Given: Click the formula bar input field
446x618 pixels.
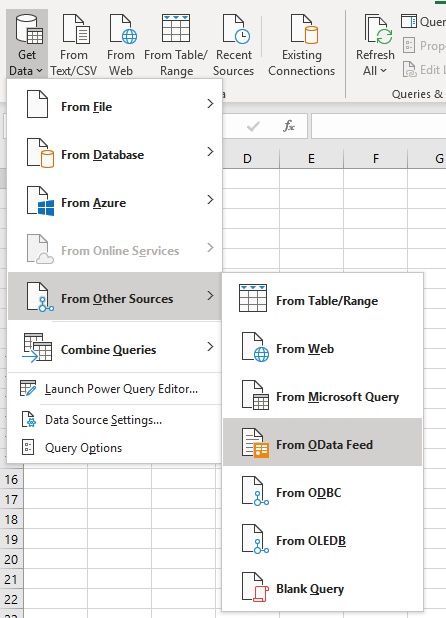Looking at the screenshot, I should click(x=379, y=126).
